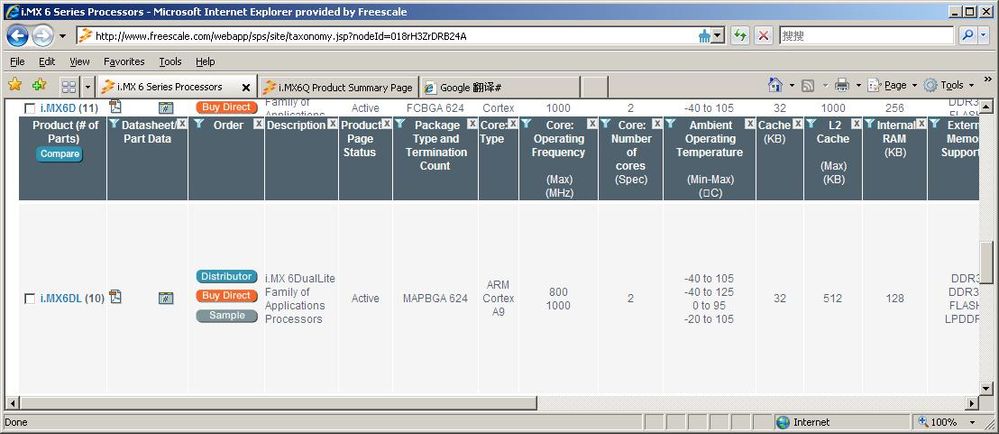The width and height of the screenshot is (999, 434).
Task: Open the i.MX6DL part data icon
Action: (166, 298)
